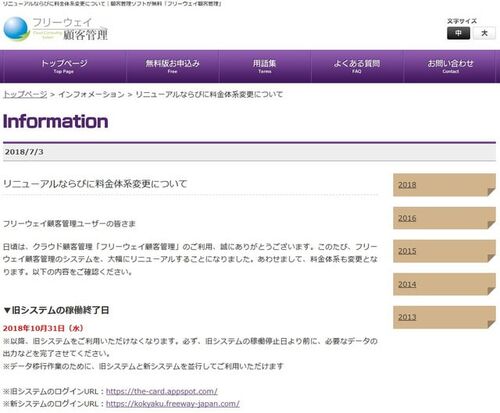Click the Information heading
The height and width of the screenshot is (413, 500).
point(55,121)
